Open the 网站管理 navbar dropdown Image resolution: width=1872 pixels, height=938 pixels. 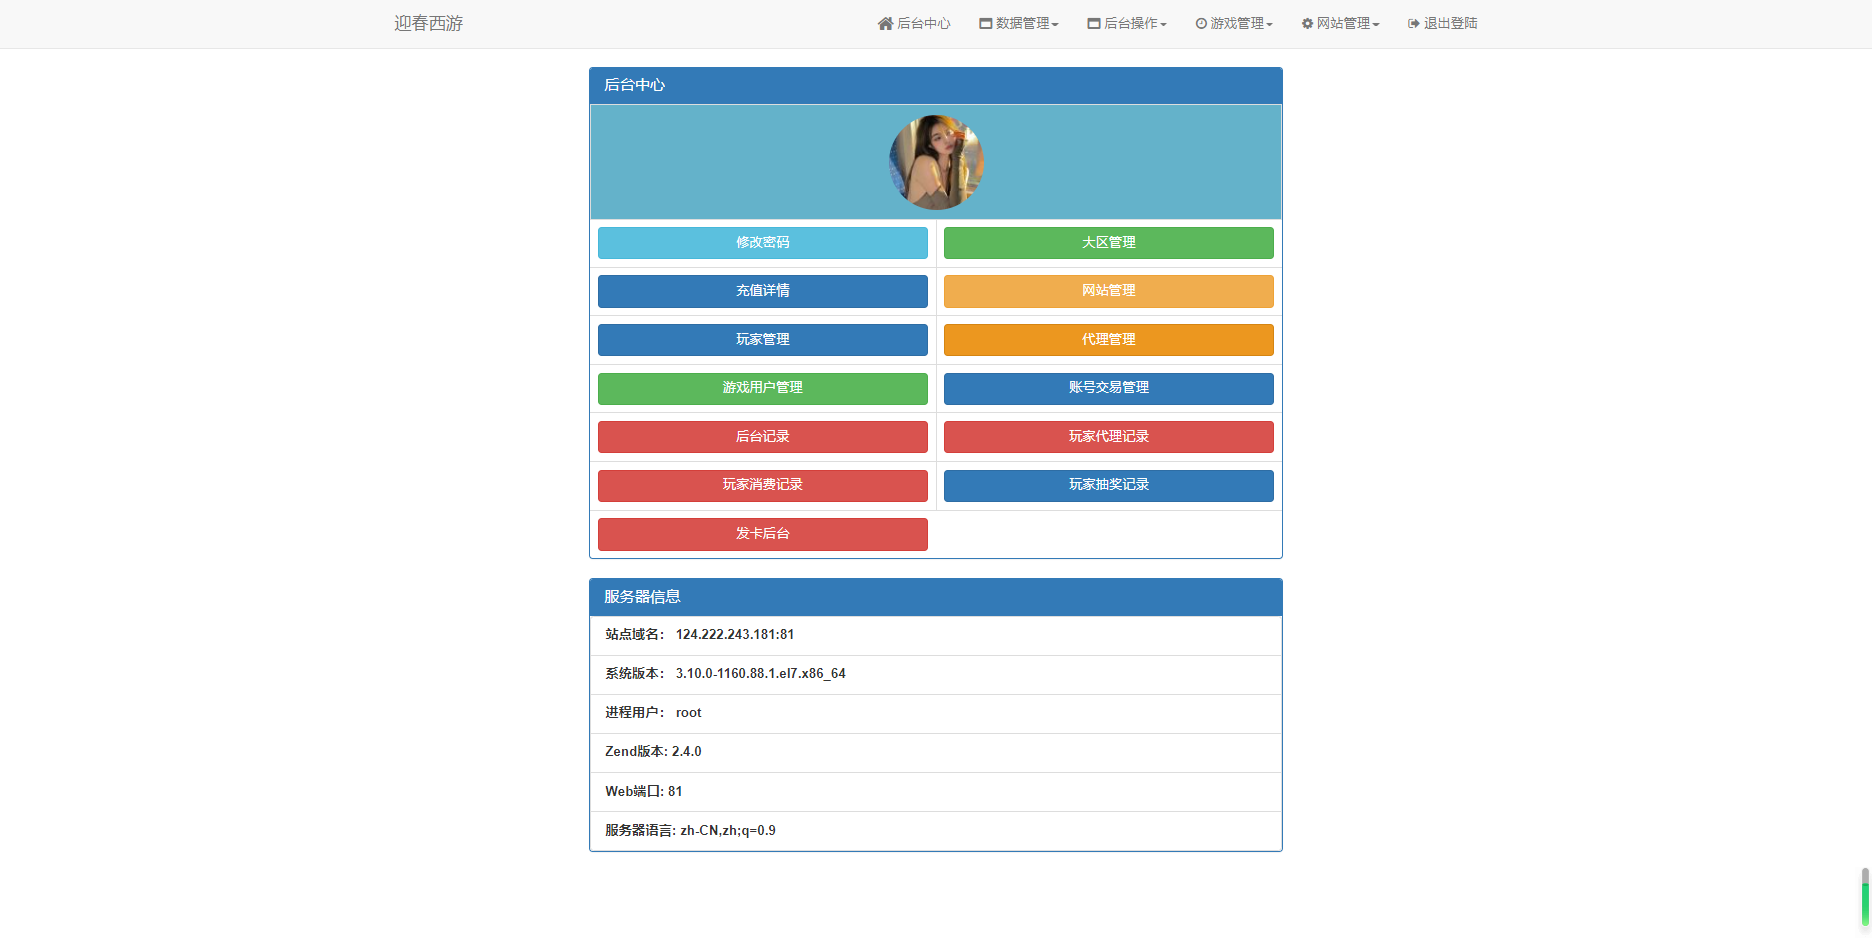[1376, 24]
